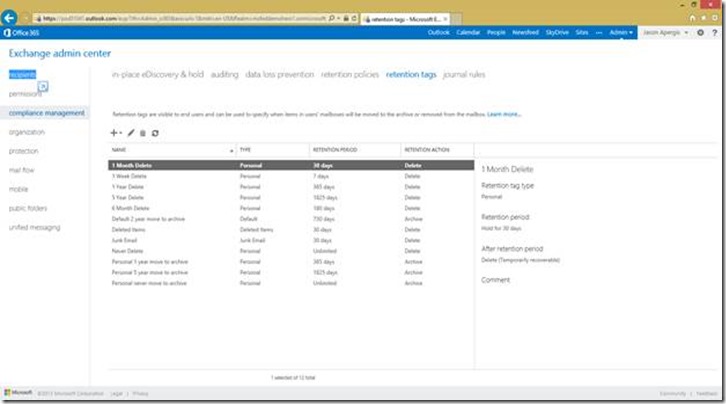Refresh the retention tags list

point(155,133)
